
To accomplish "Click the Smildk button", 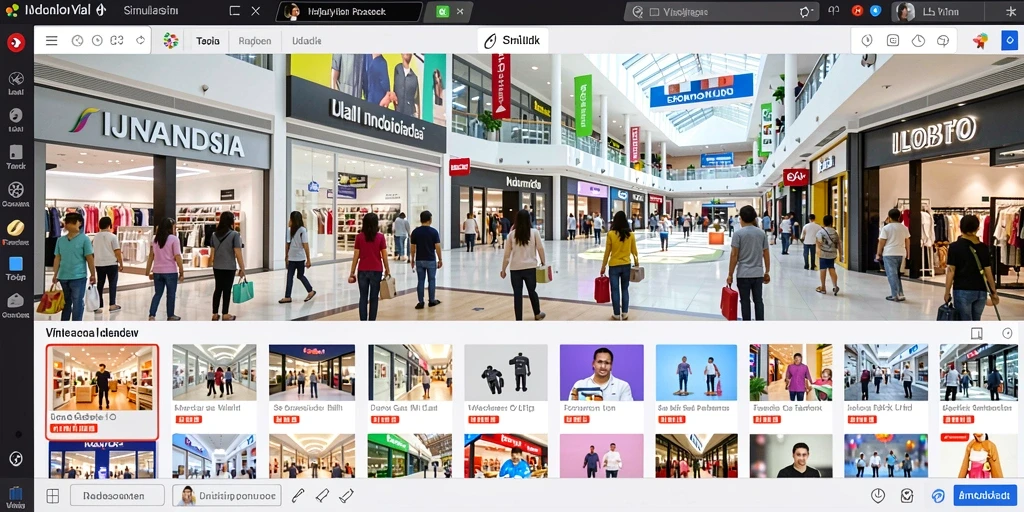I will coord(513,40).
